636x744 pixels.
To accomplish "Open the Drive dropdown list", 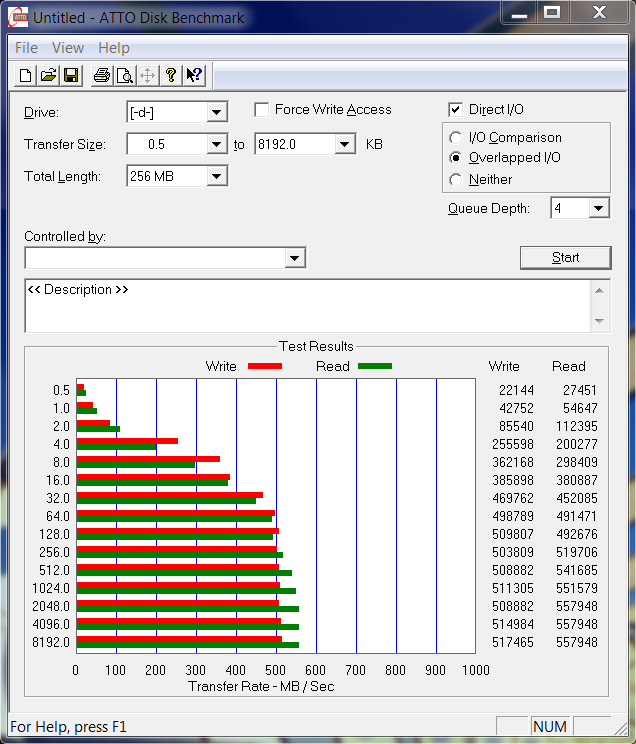I will [216, 113].
